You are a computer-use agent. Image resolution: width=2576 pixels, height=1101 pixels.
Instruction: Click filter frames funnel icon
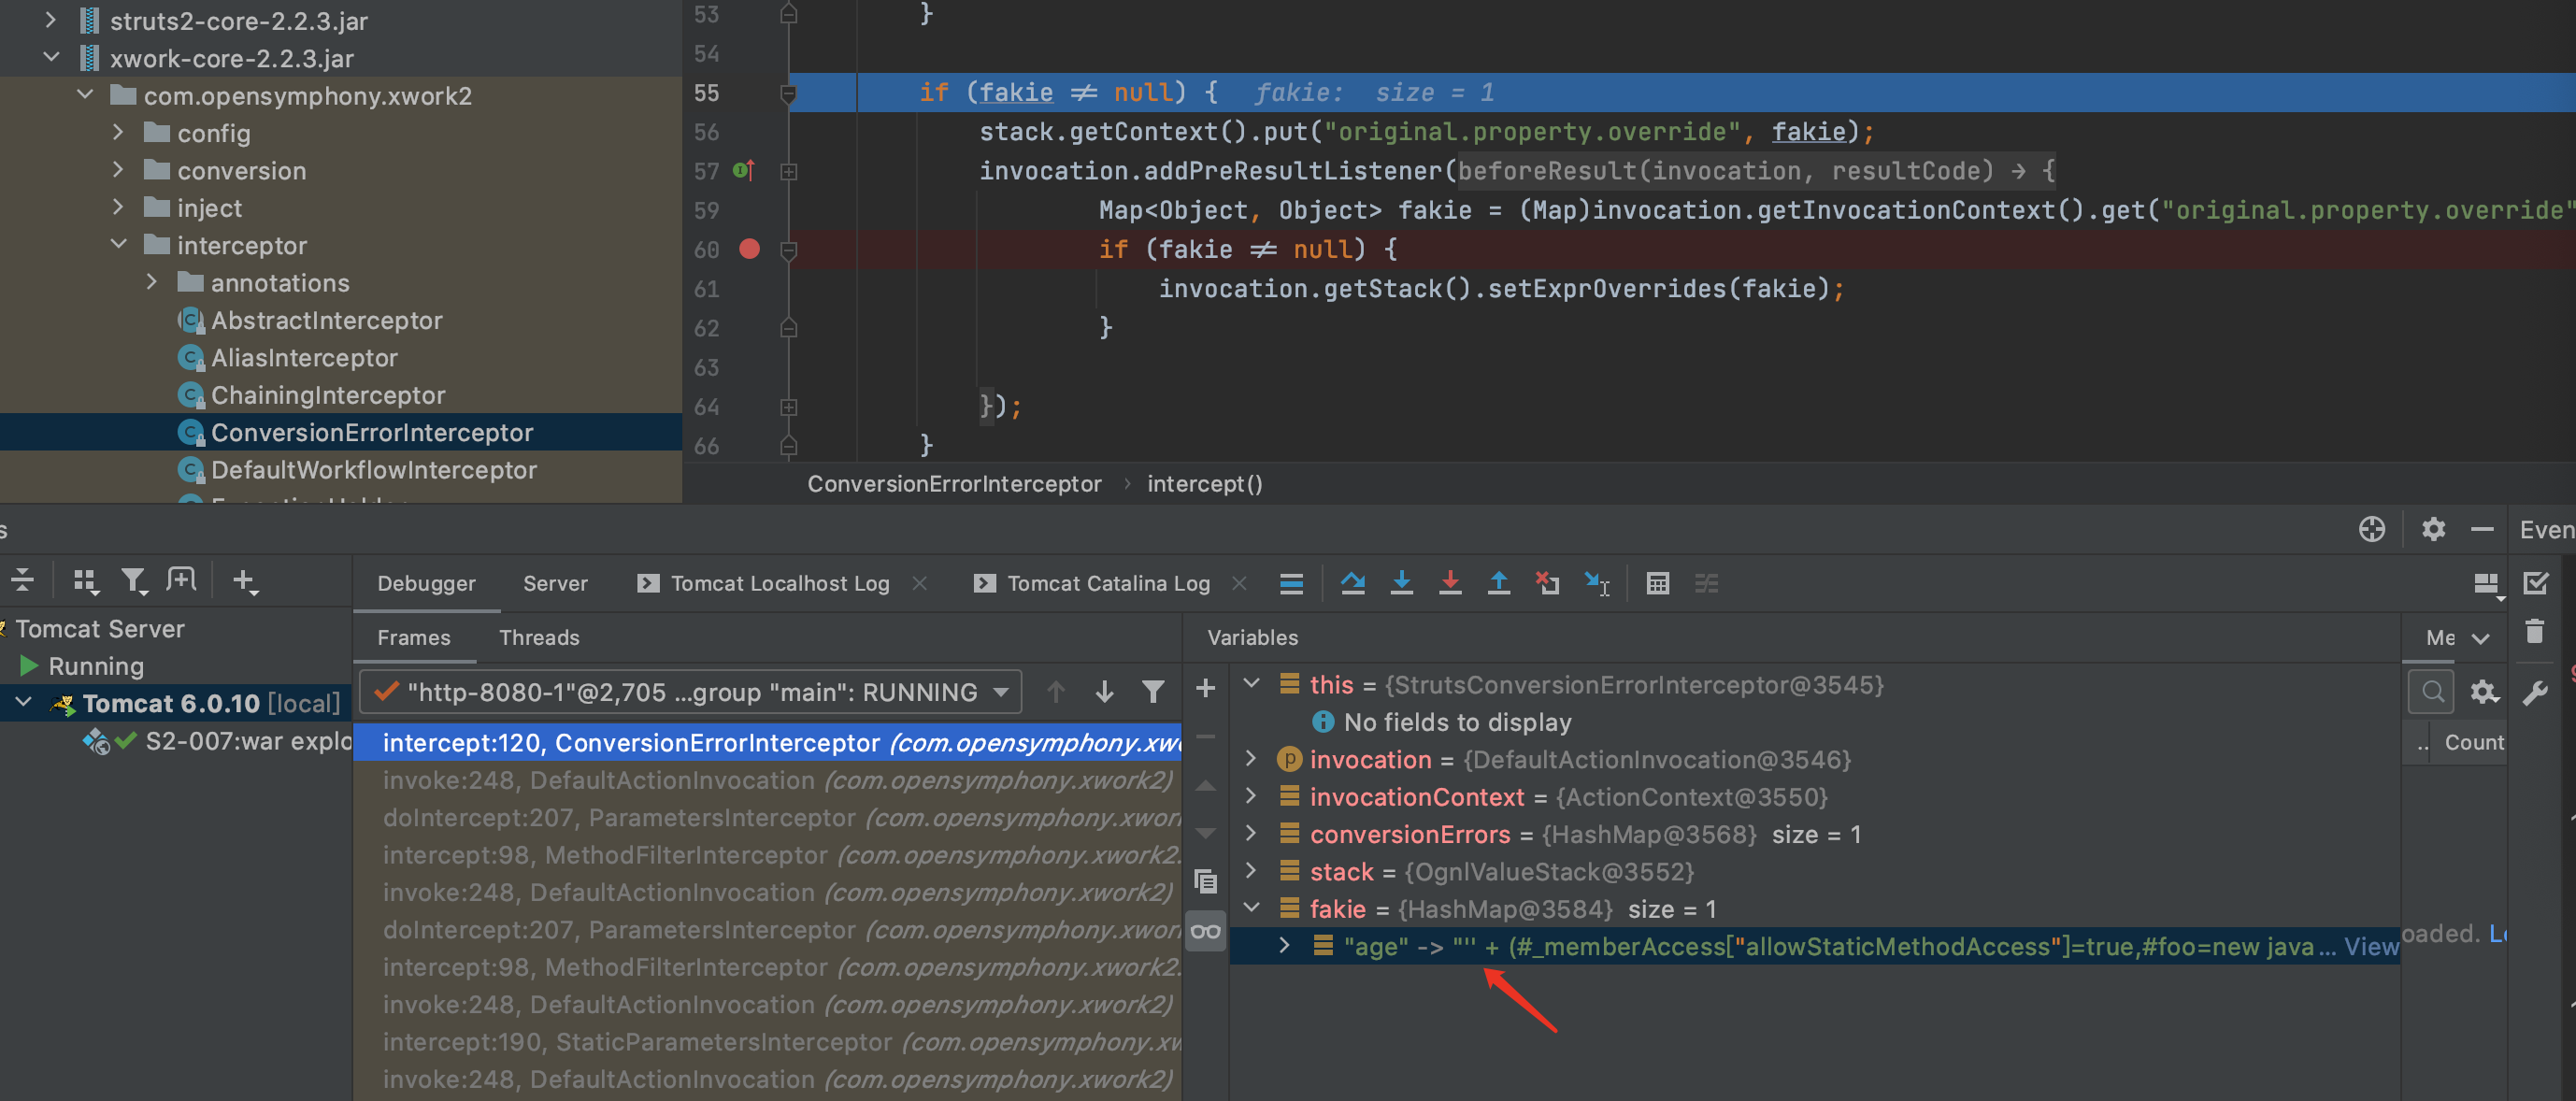click(1152, 691)
